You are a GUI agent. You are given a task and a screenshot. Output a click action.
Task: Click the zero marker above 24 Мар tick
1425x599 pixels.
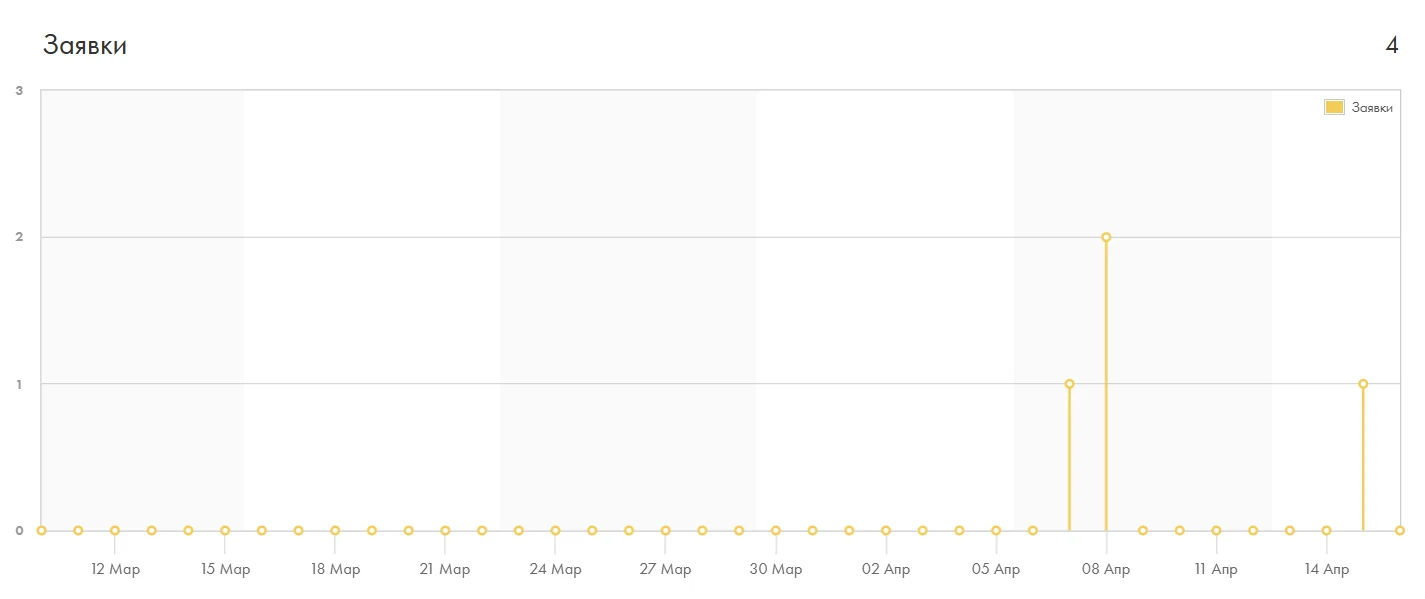point(555,530)
